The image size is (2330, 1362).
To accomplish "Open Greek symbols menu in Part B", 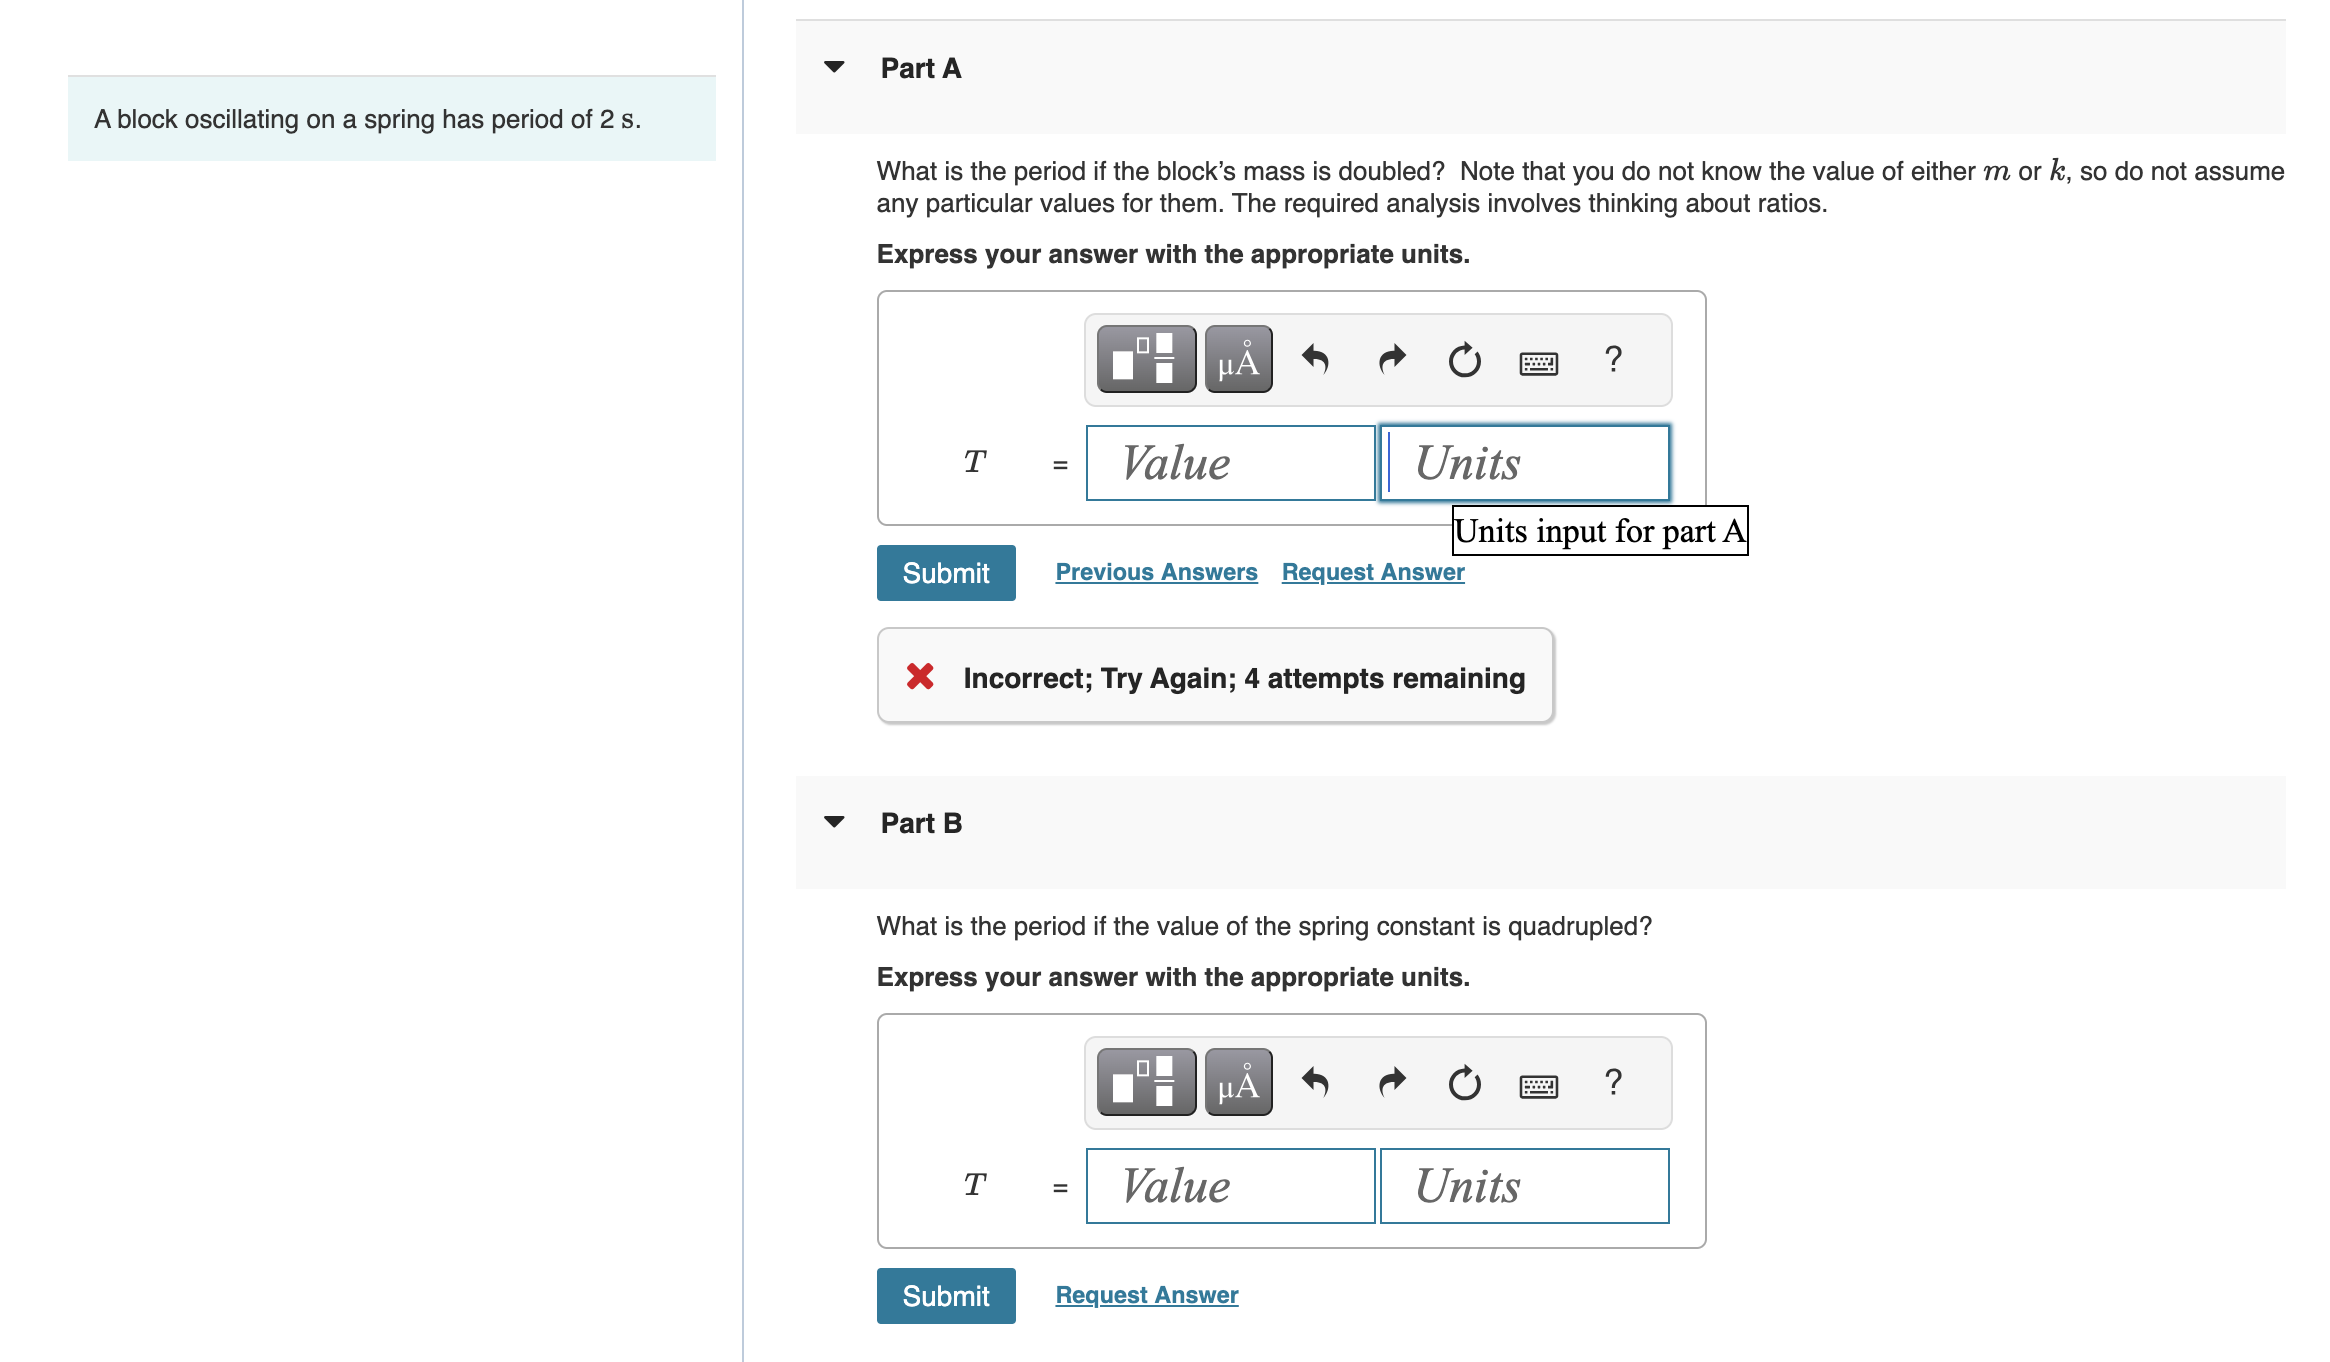I will point(1238,1082).
